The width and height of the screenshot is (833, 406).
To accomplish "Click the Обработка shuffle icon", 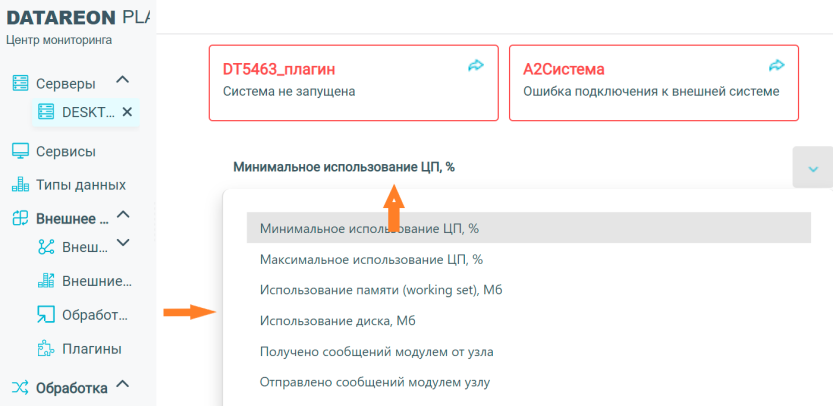I will point(19,387).
